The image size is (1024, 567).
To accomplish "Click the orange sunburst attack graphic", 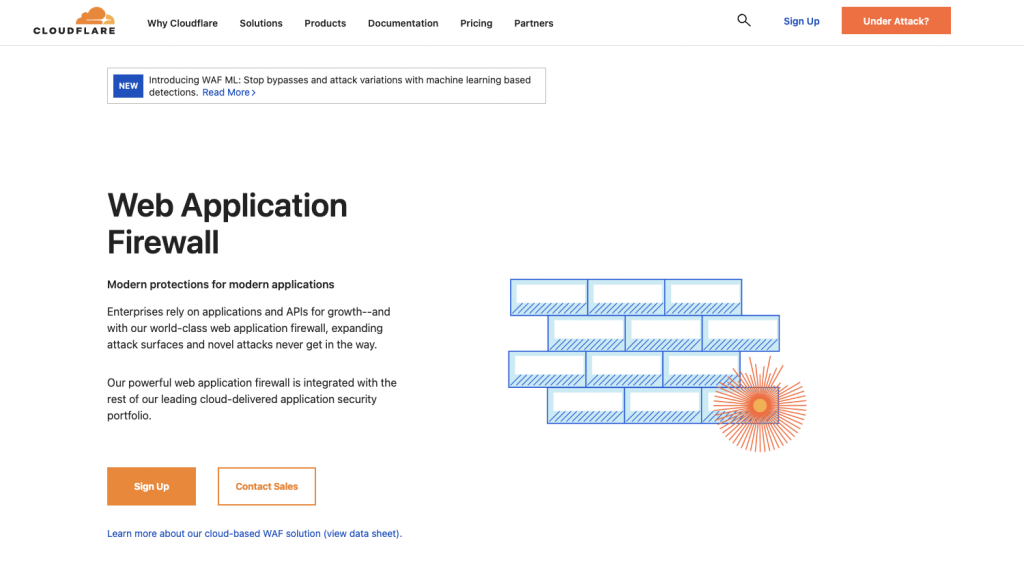I will click(760, 405).
